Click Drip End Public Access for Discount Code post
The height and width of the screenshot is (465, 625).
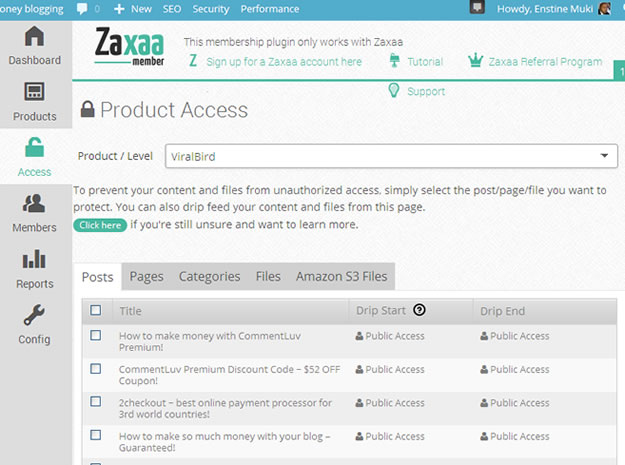coord(515,369)
